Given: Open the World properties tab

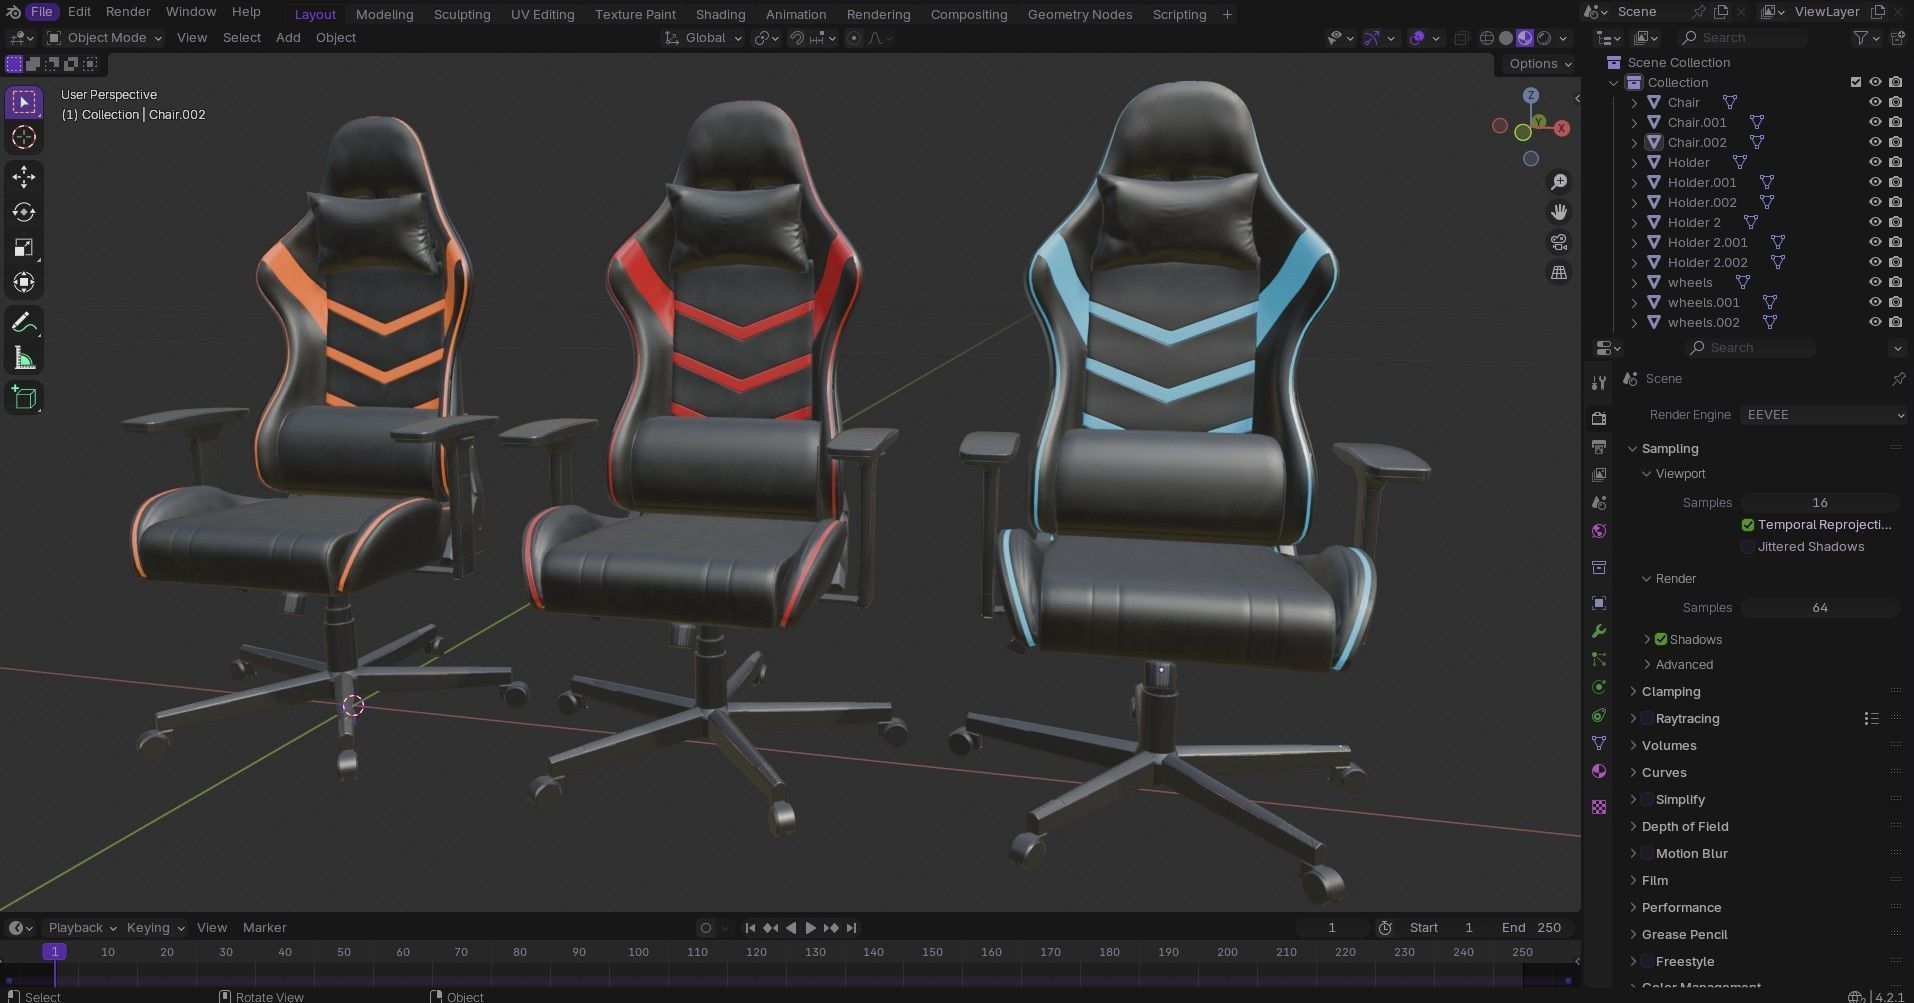Looking at the screenshot, I should coord(1599,531).
